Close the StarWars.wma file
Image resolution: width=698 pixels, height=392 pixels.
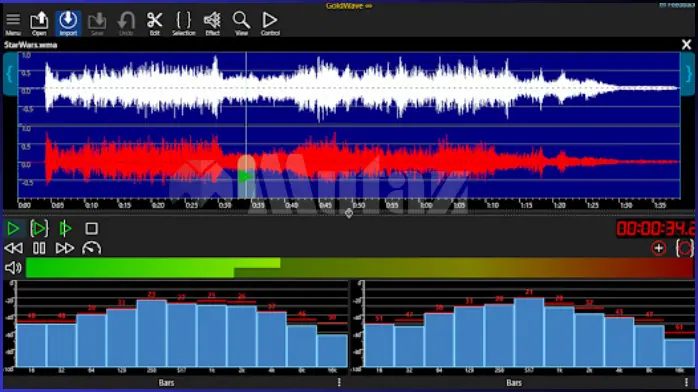[x=686, y=44]
